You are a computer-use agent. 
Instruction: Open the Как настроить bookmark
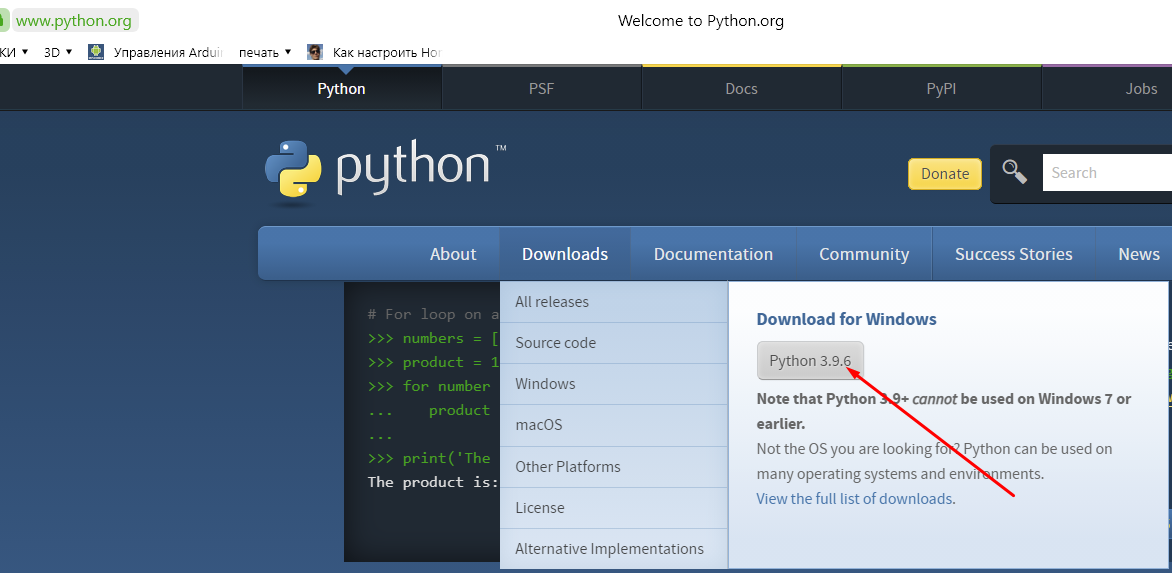pyautogui.click(x=387, y=52)
